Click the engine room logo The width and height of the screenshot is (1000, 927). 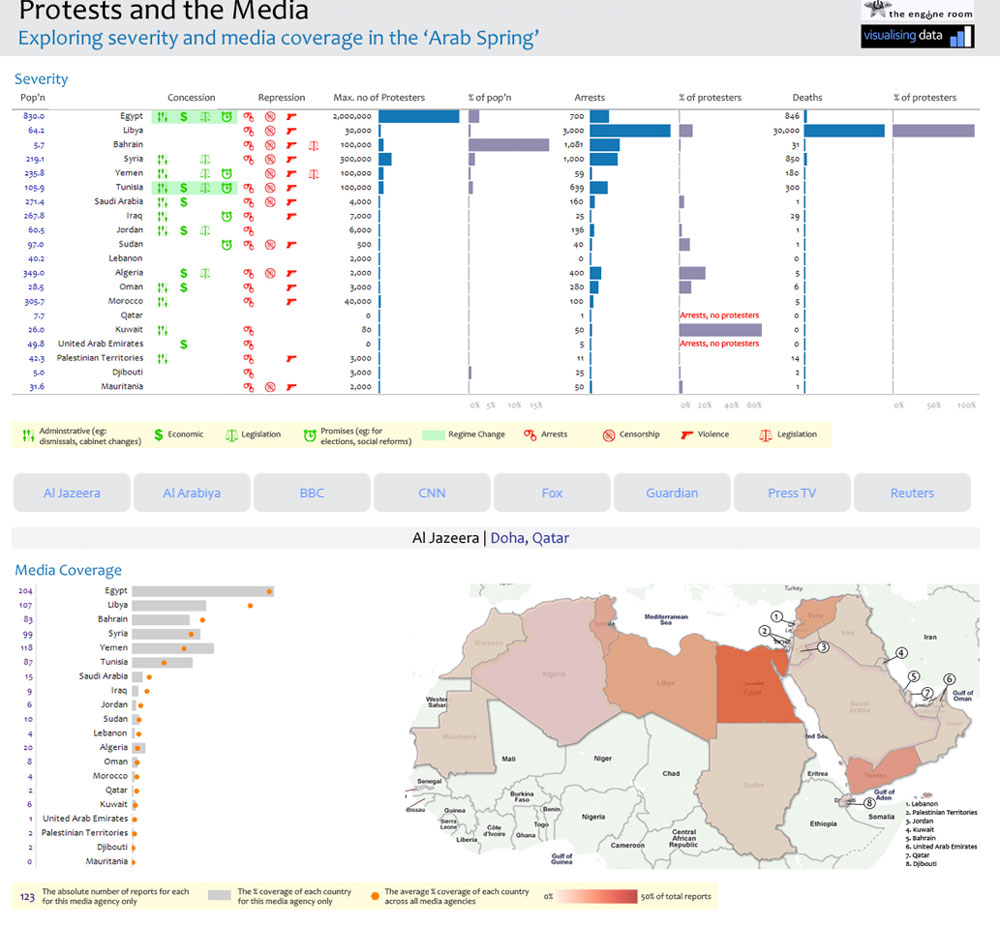(x=917, y=10)
